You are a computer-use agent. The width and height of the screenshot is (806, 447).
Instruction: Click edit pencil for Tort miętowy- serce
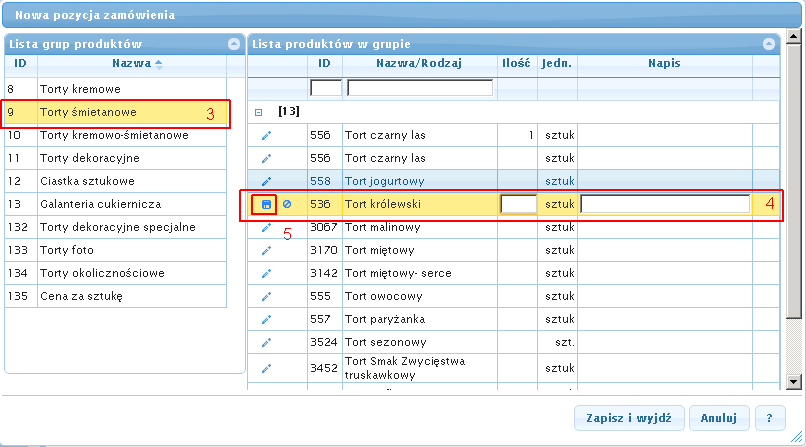click(x=266, y=273)
